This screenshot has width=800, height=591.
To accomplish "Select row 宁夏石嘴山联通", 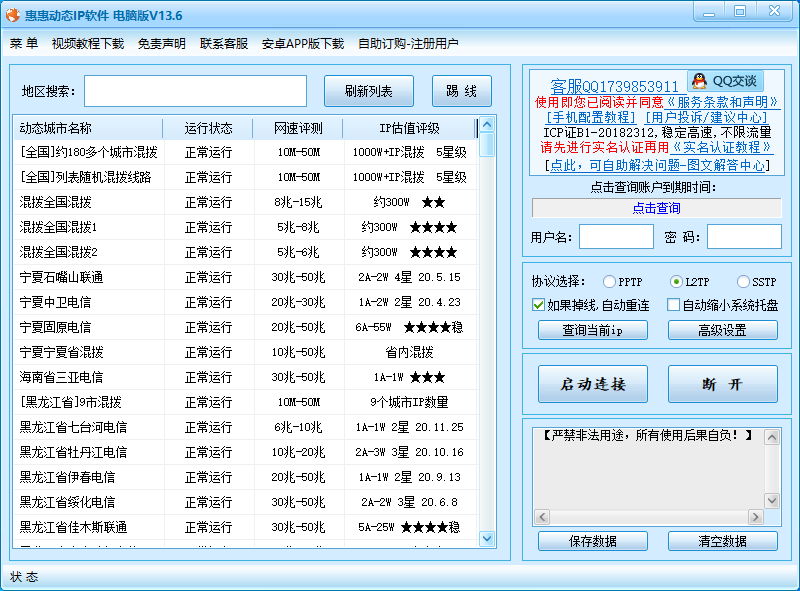I will (x=245, y=277).
